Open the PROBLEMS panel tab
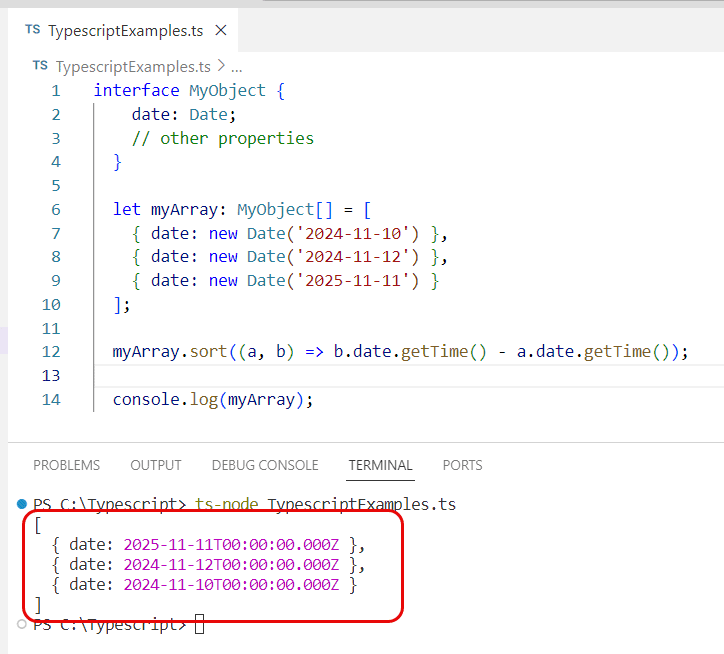 tap(66, 465)
